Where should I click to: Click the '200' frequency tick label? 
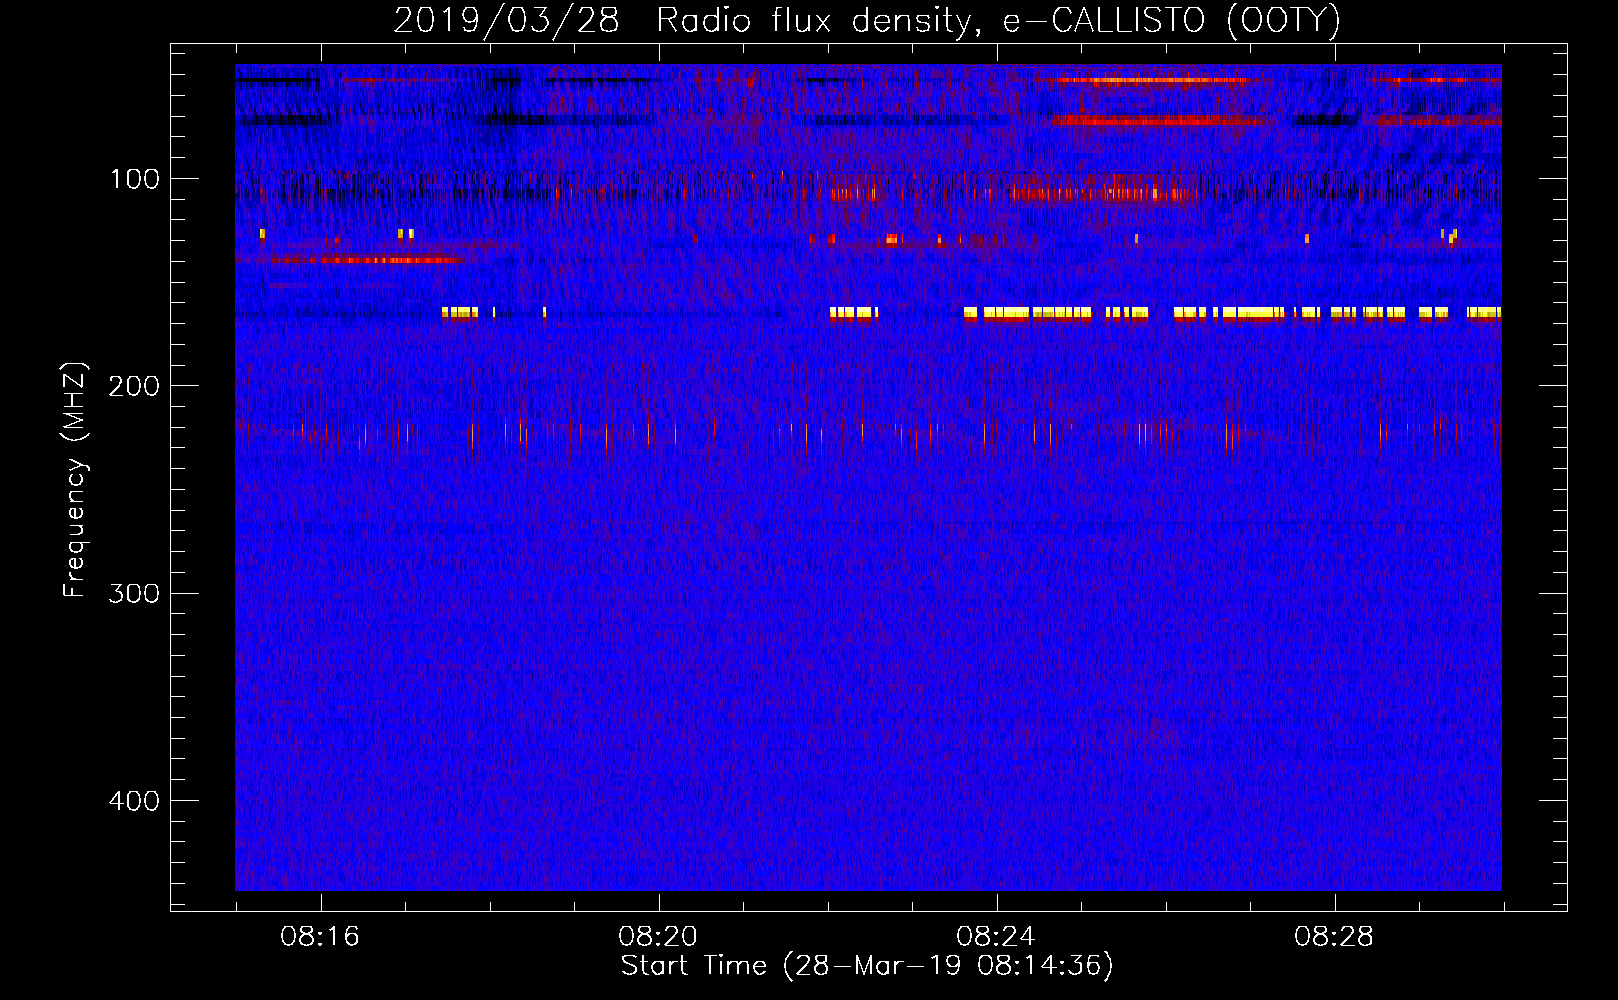134,386
